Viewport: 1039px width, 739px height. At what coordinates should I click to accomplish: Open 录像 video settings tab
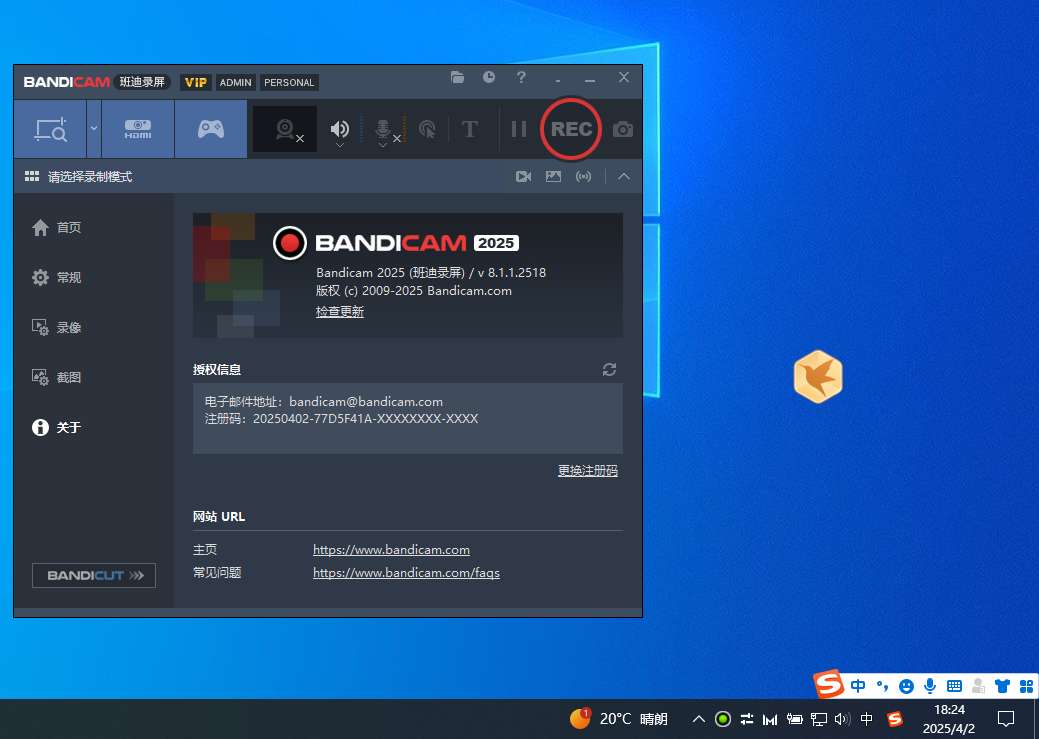pyautogui.click(x=57, y=327)
